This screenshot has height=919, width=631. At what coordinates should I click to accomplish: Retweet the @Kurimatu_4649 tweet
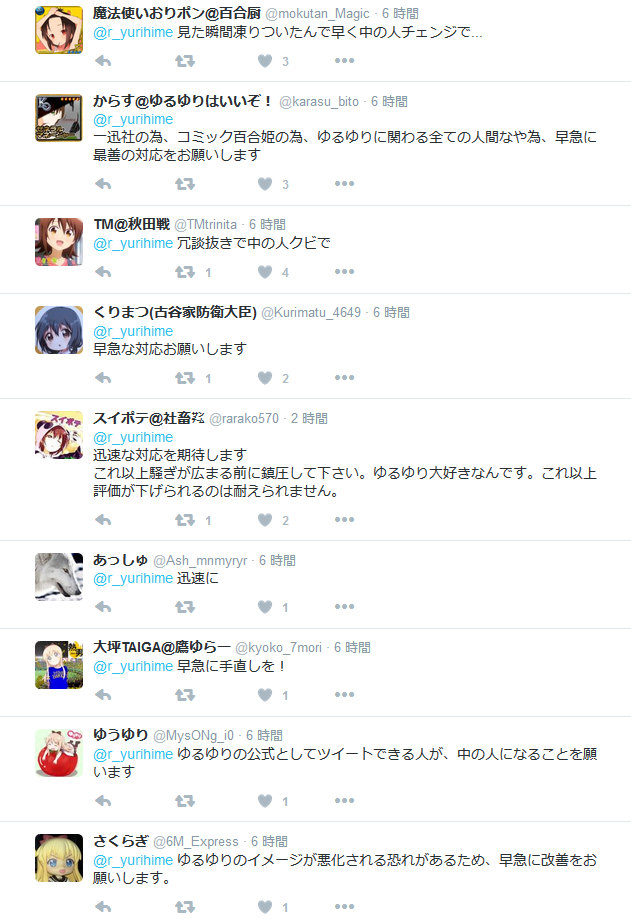185,378
